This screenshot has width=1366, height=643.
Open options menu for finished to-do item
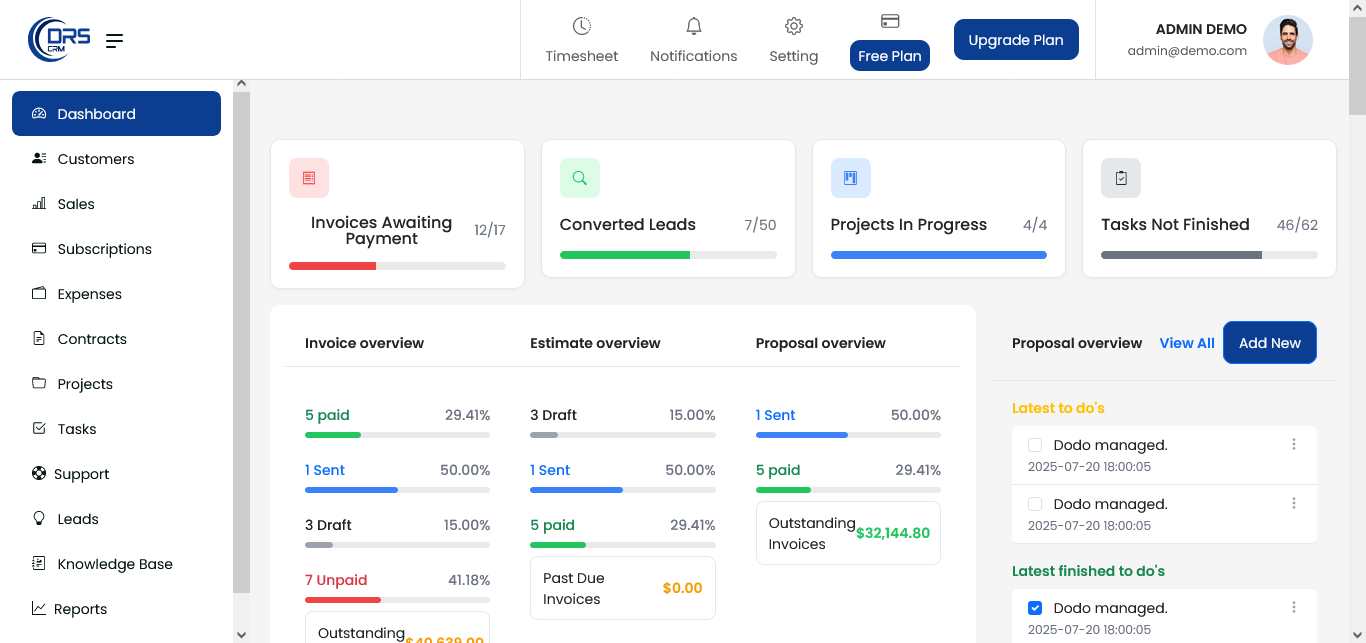[x=1294, y=608]
